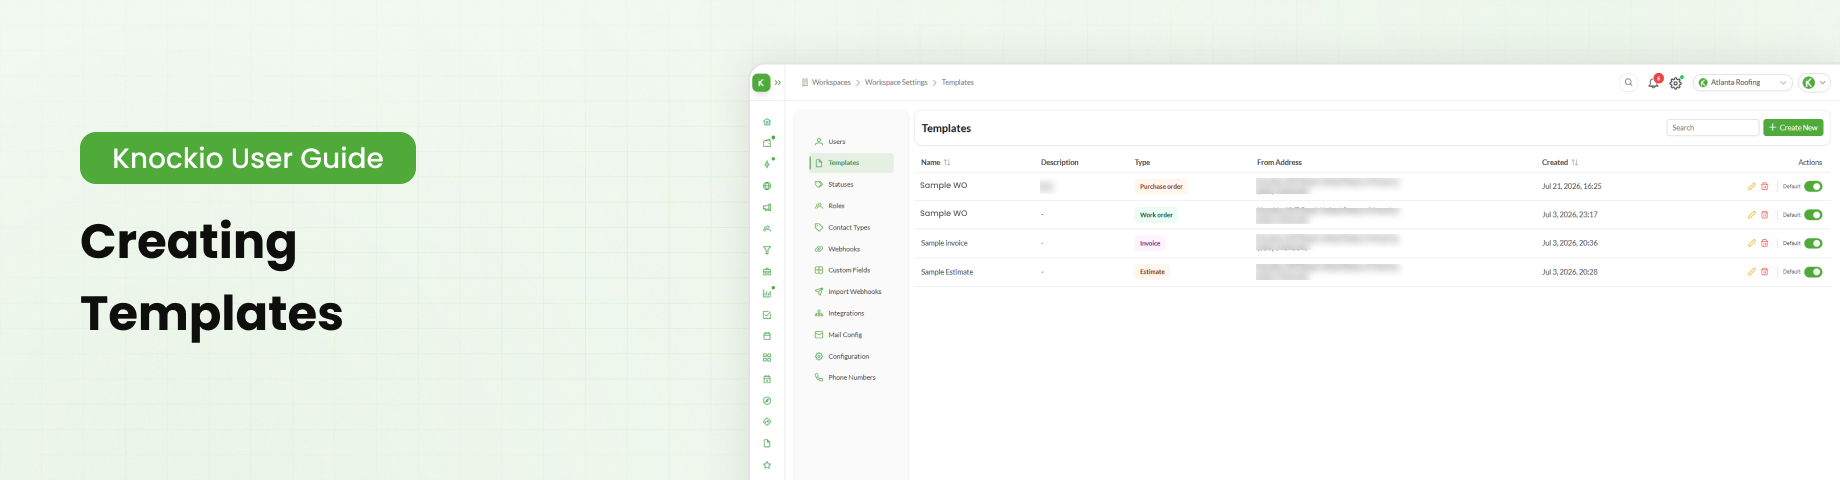1840x480 pixels.
Task: Open the megaphone icon in left rail
Action: [x=767, y=208]
